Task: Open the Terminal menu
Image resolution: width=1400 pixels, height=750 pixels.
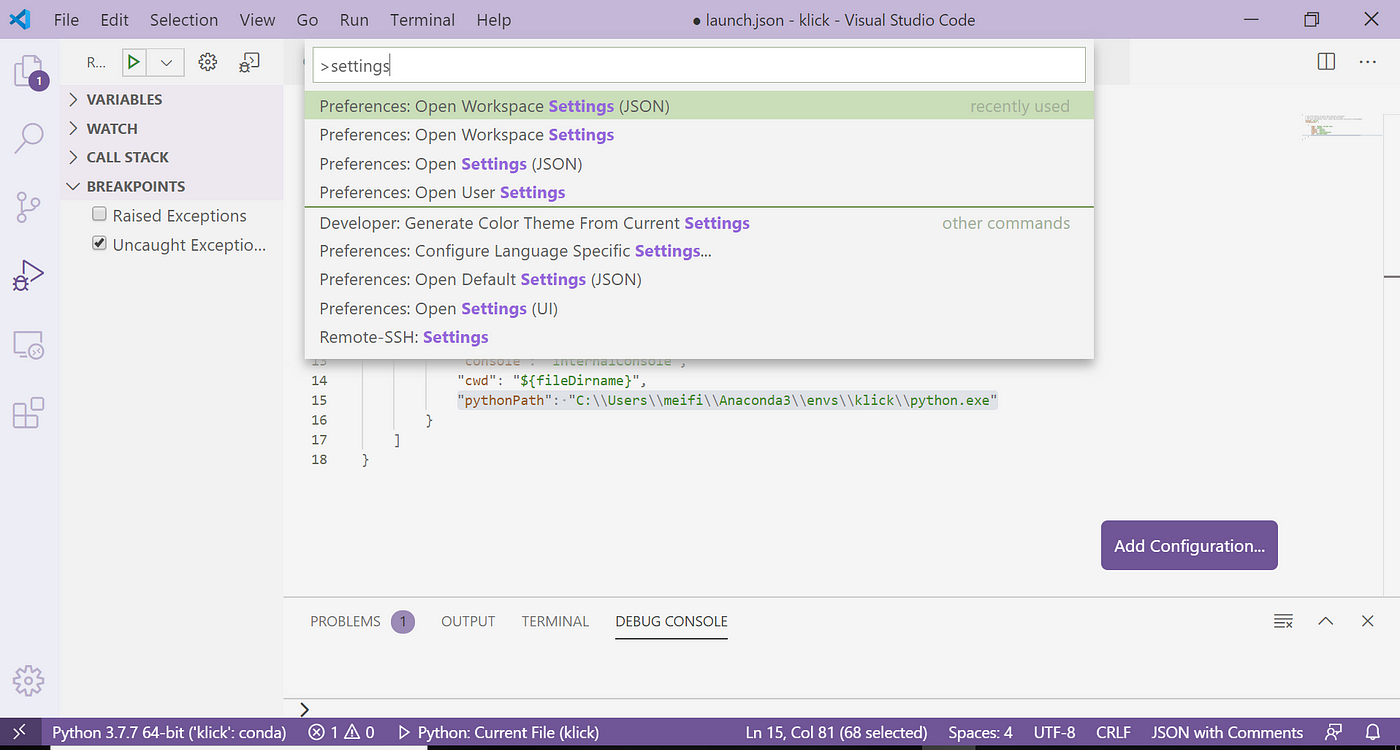Action: click(422, 20)
